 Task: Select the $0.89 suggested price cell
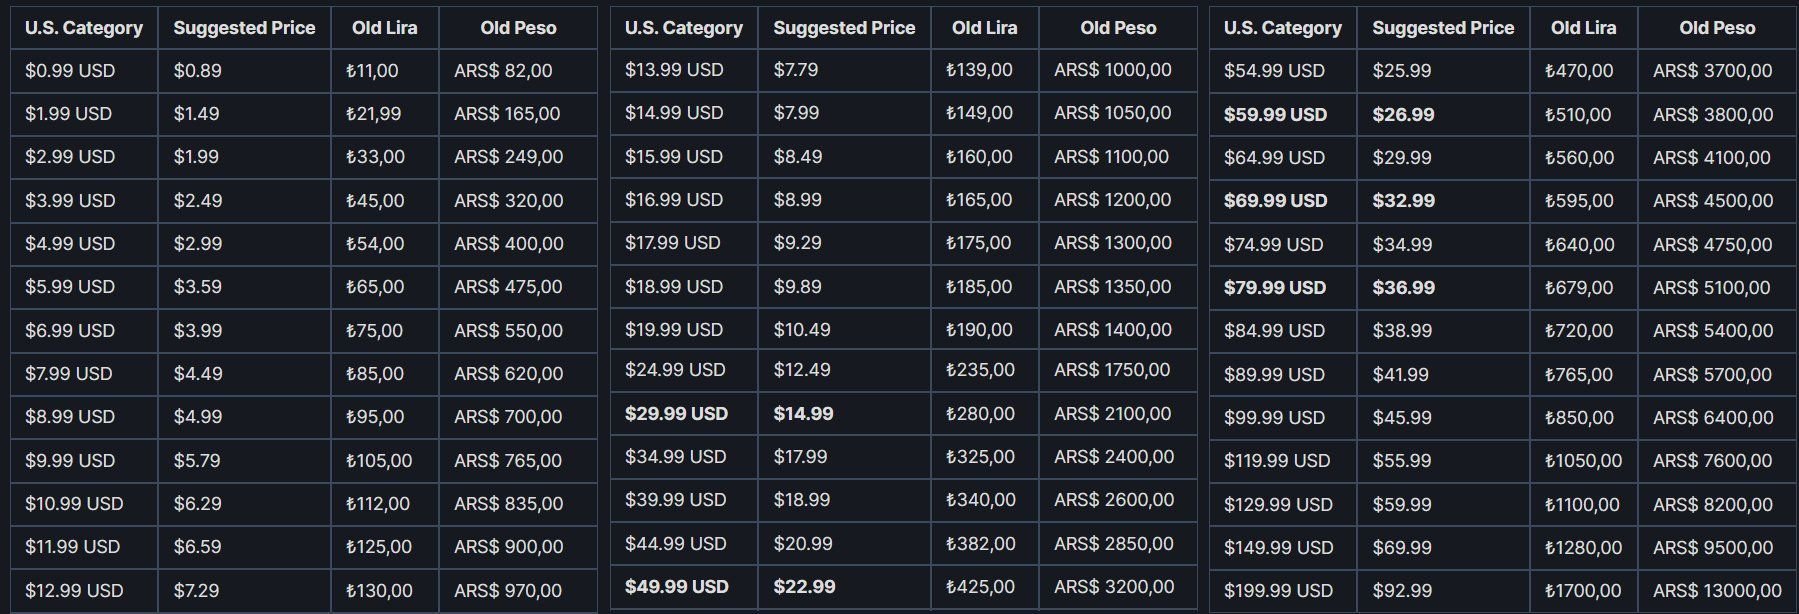198,71
